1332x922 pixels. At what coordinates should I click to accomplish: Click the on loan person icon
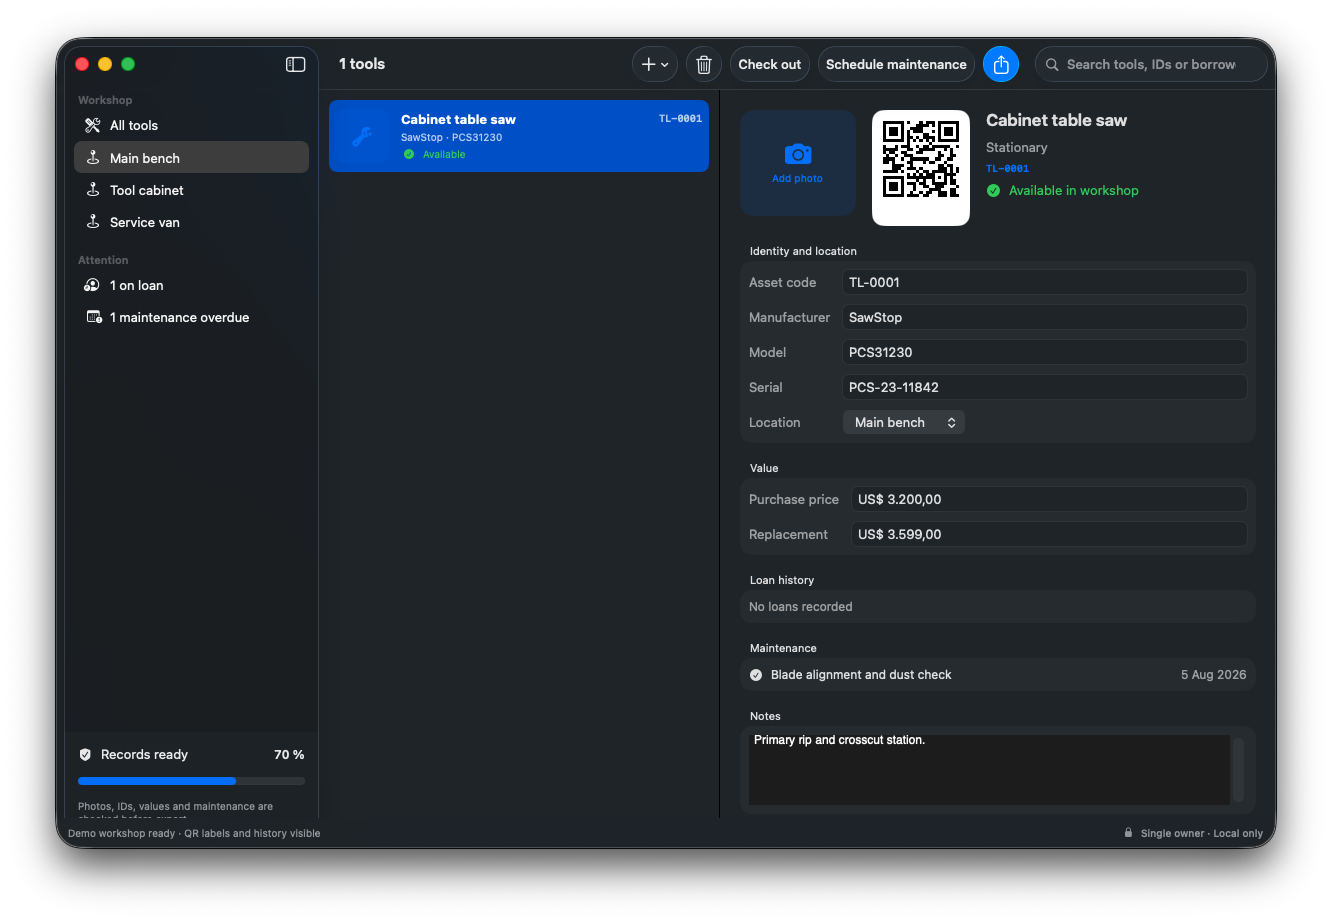[x=92, y=285]
